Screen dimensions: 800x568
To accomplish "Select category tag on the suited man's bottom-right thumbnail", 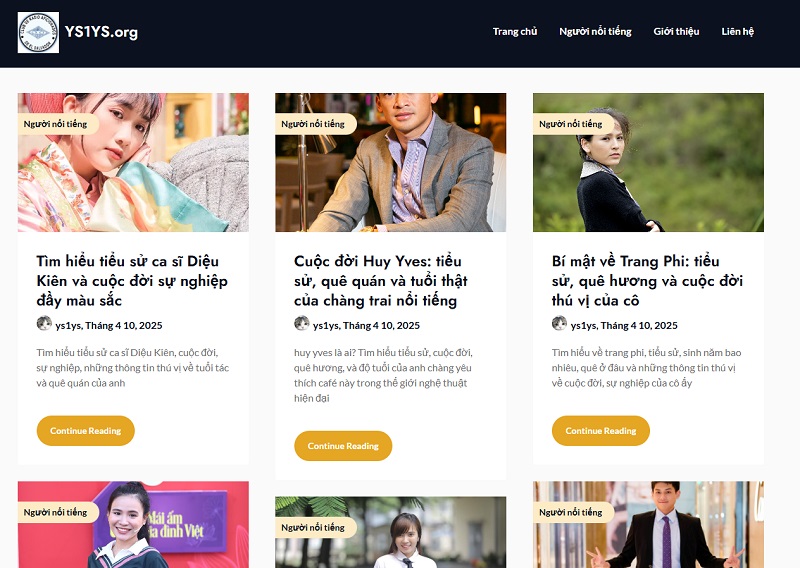I will point(573,512).
